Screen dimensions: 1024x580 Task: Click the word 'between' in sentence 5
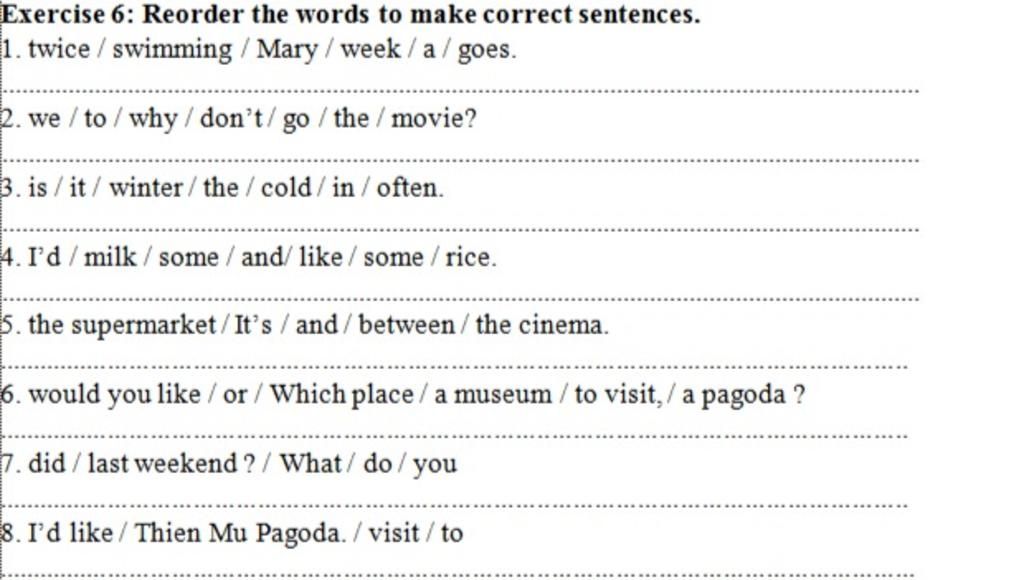[x=406, y=325]
